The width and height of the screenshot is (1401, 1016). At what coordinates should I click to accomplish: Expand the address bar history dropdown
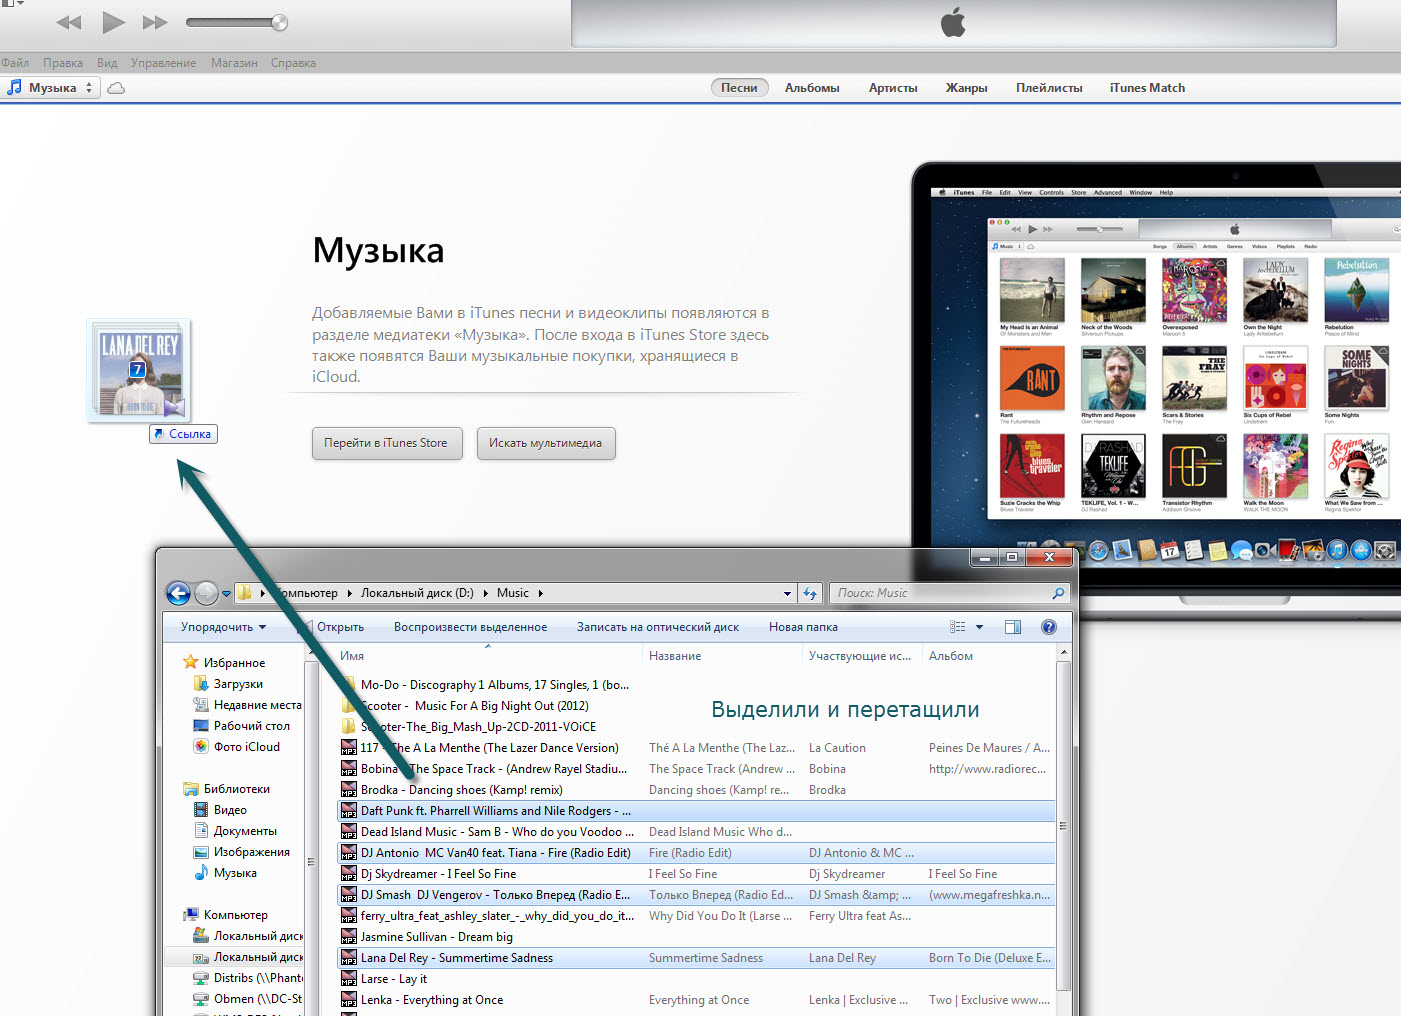(x=787, y=594)
